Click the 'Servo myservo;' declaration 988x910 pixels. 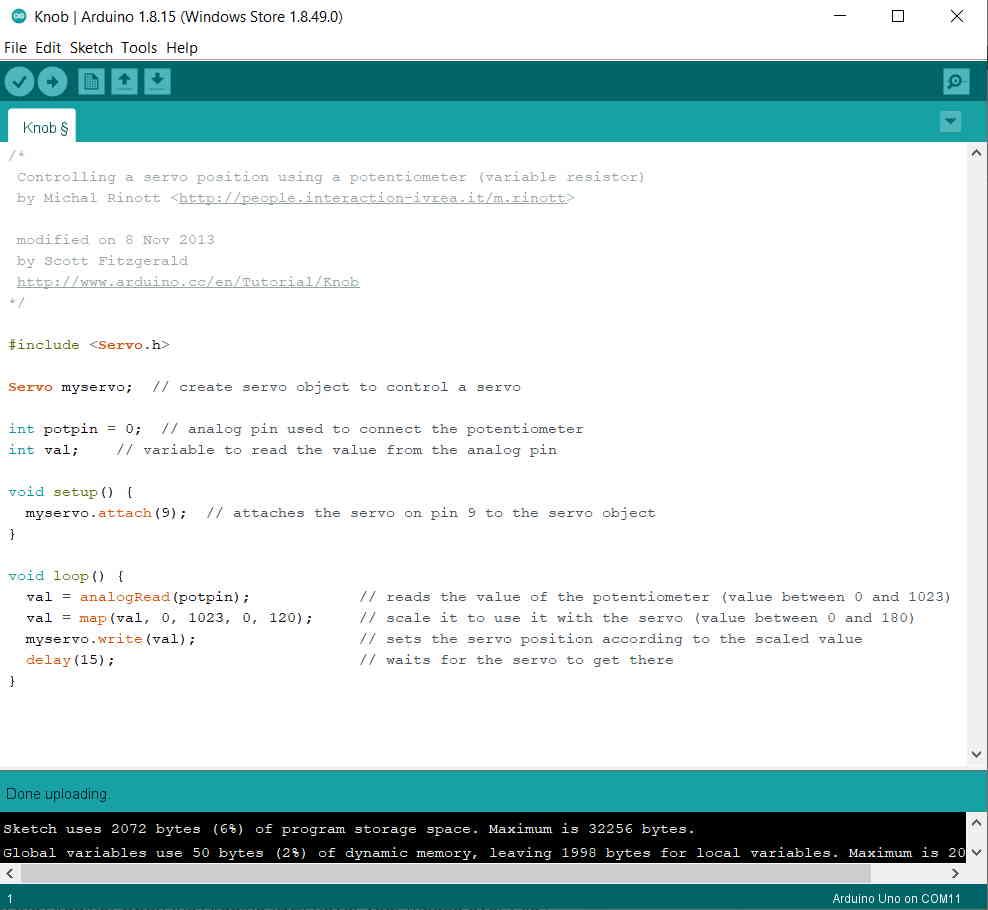coord(71,387)
